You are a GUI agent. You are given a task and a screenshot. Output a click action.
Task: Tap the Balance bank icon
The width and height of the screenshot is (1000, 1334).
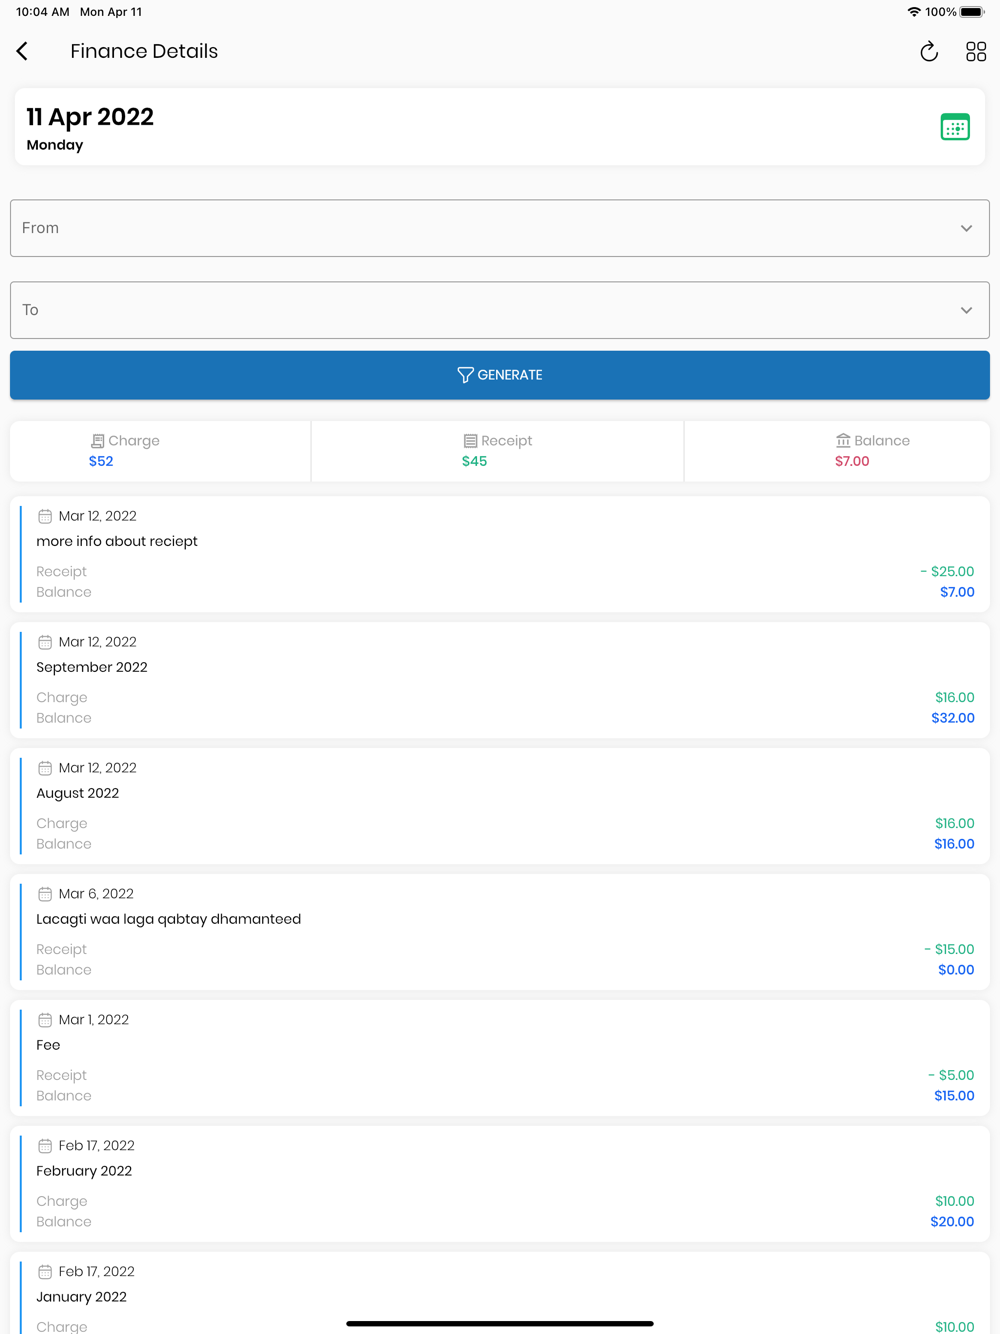click(843, 441)
